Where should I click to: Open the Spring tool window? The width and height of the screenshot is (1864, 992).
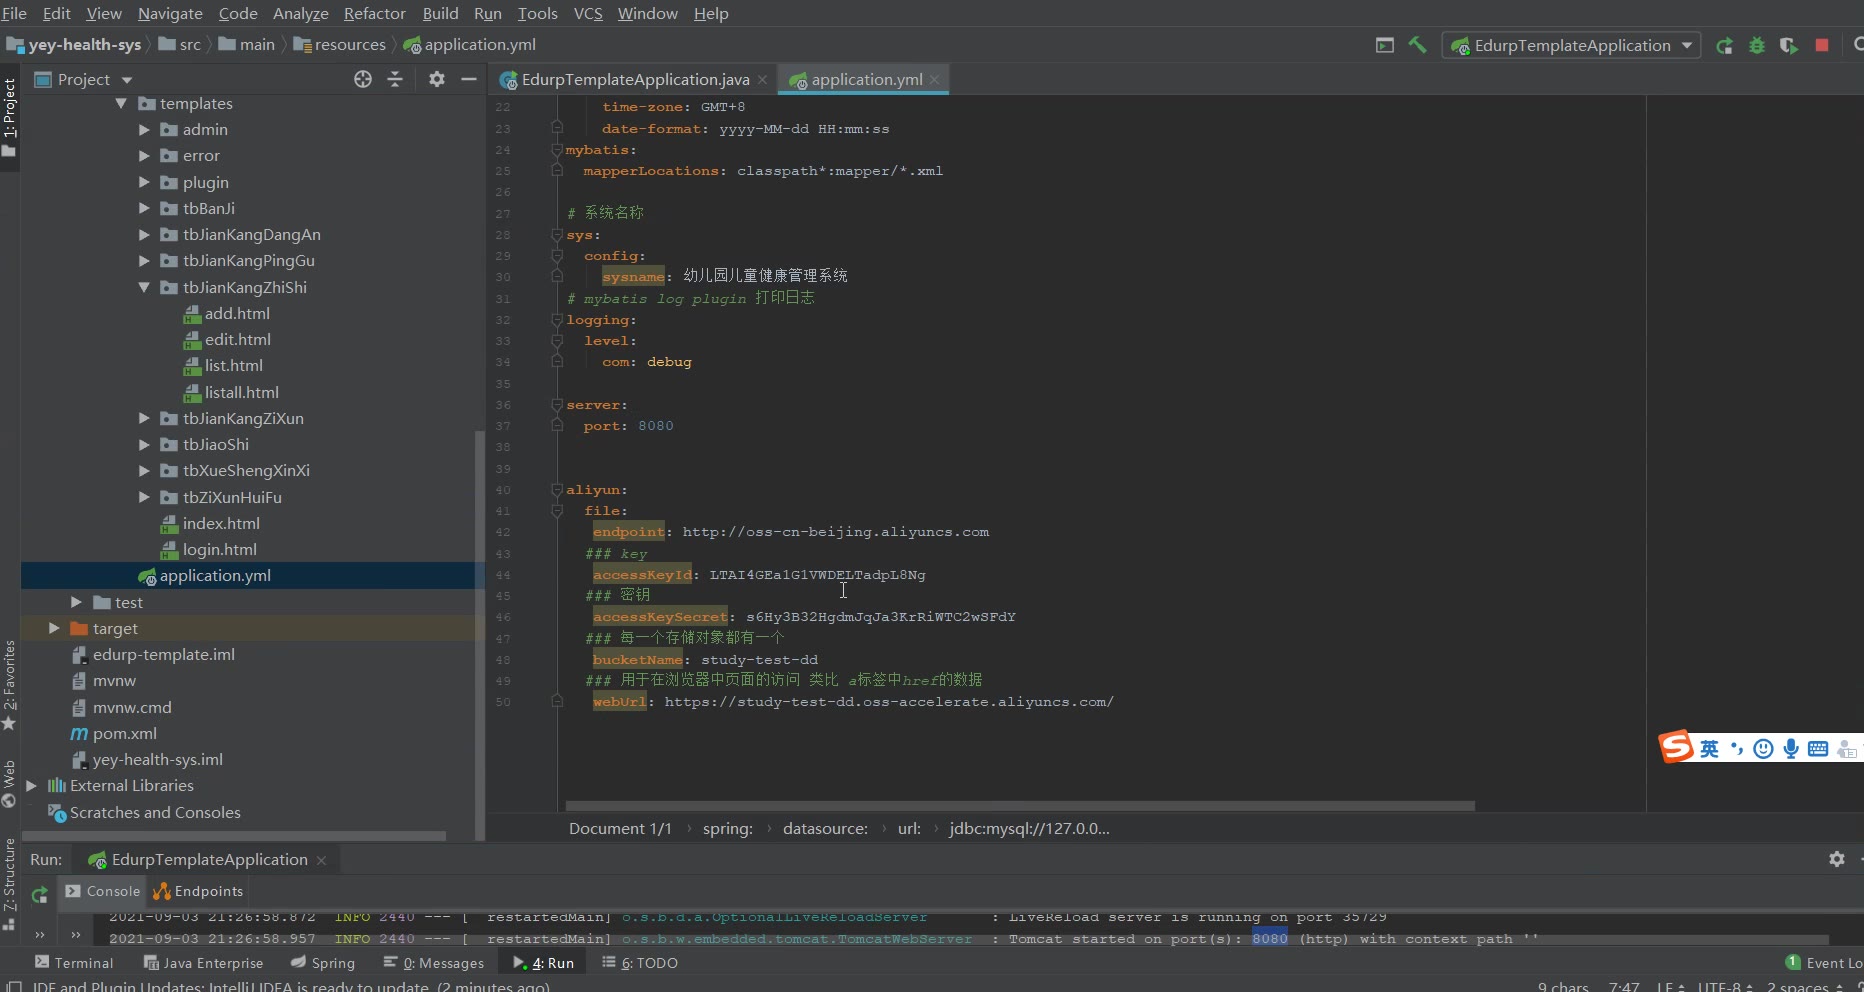[x=323, y=963]
